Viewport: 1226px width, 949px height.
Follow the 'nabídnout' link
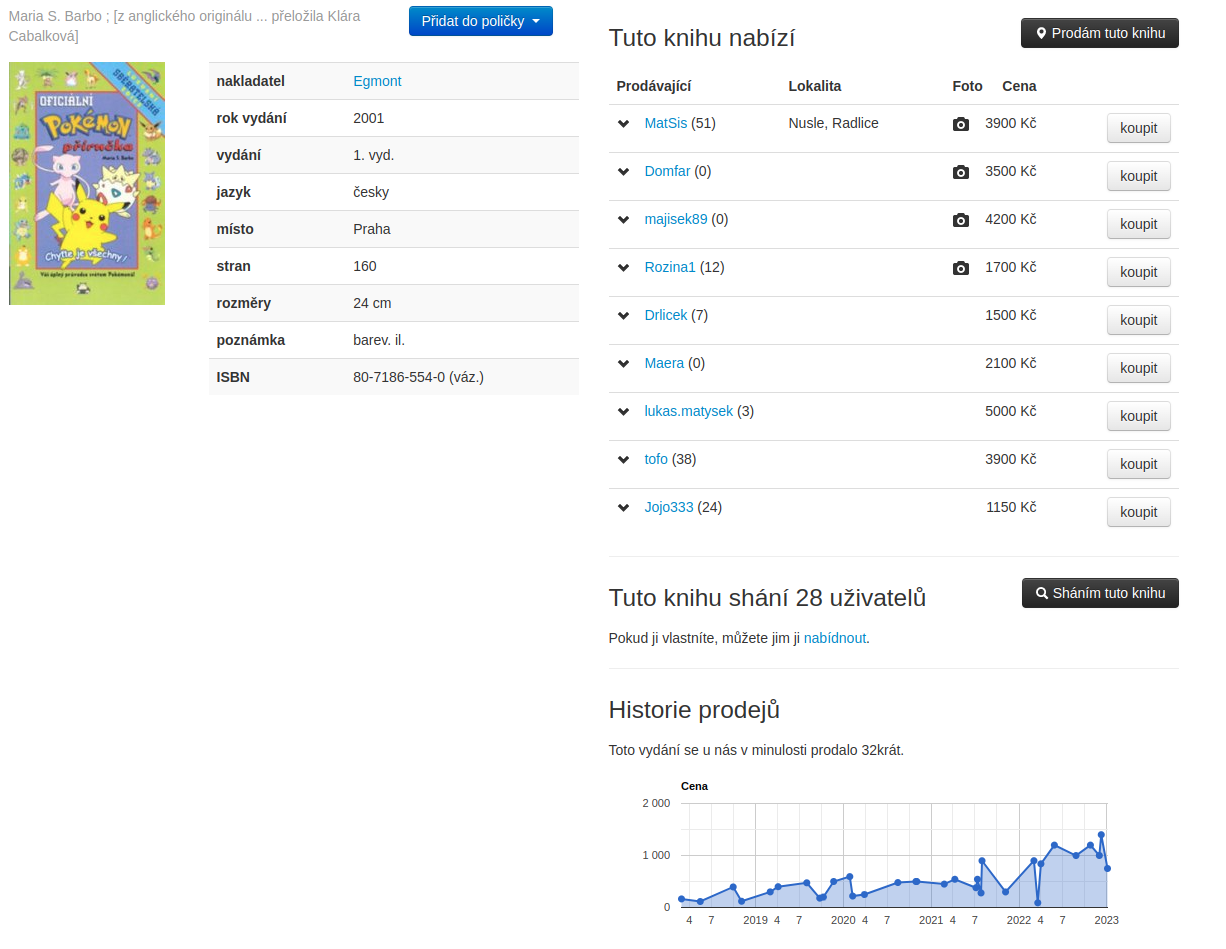point(834,638)
